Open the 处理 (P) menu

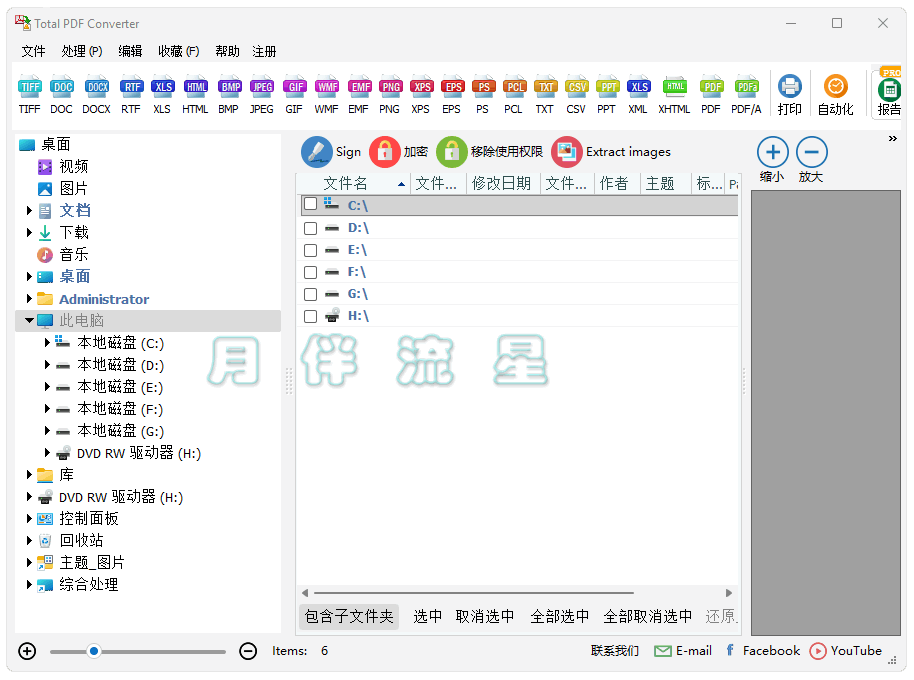coord(82,52)
